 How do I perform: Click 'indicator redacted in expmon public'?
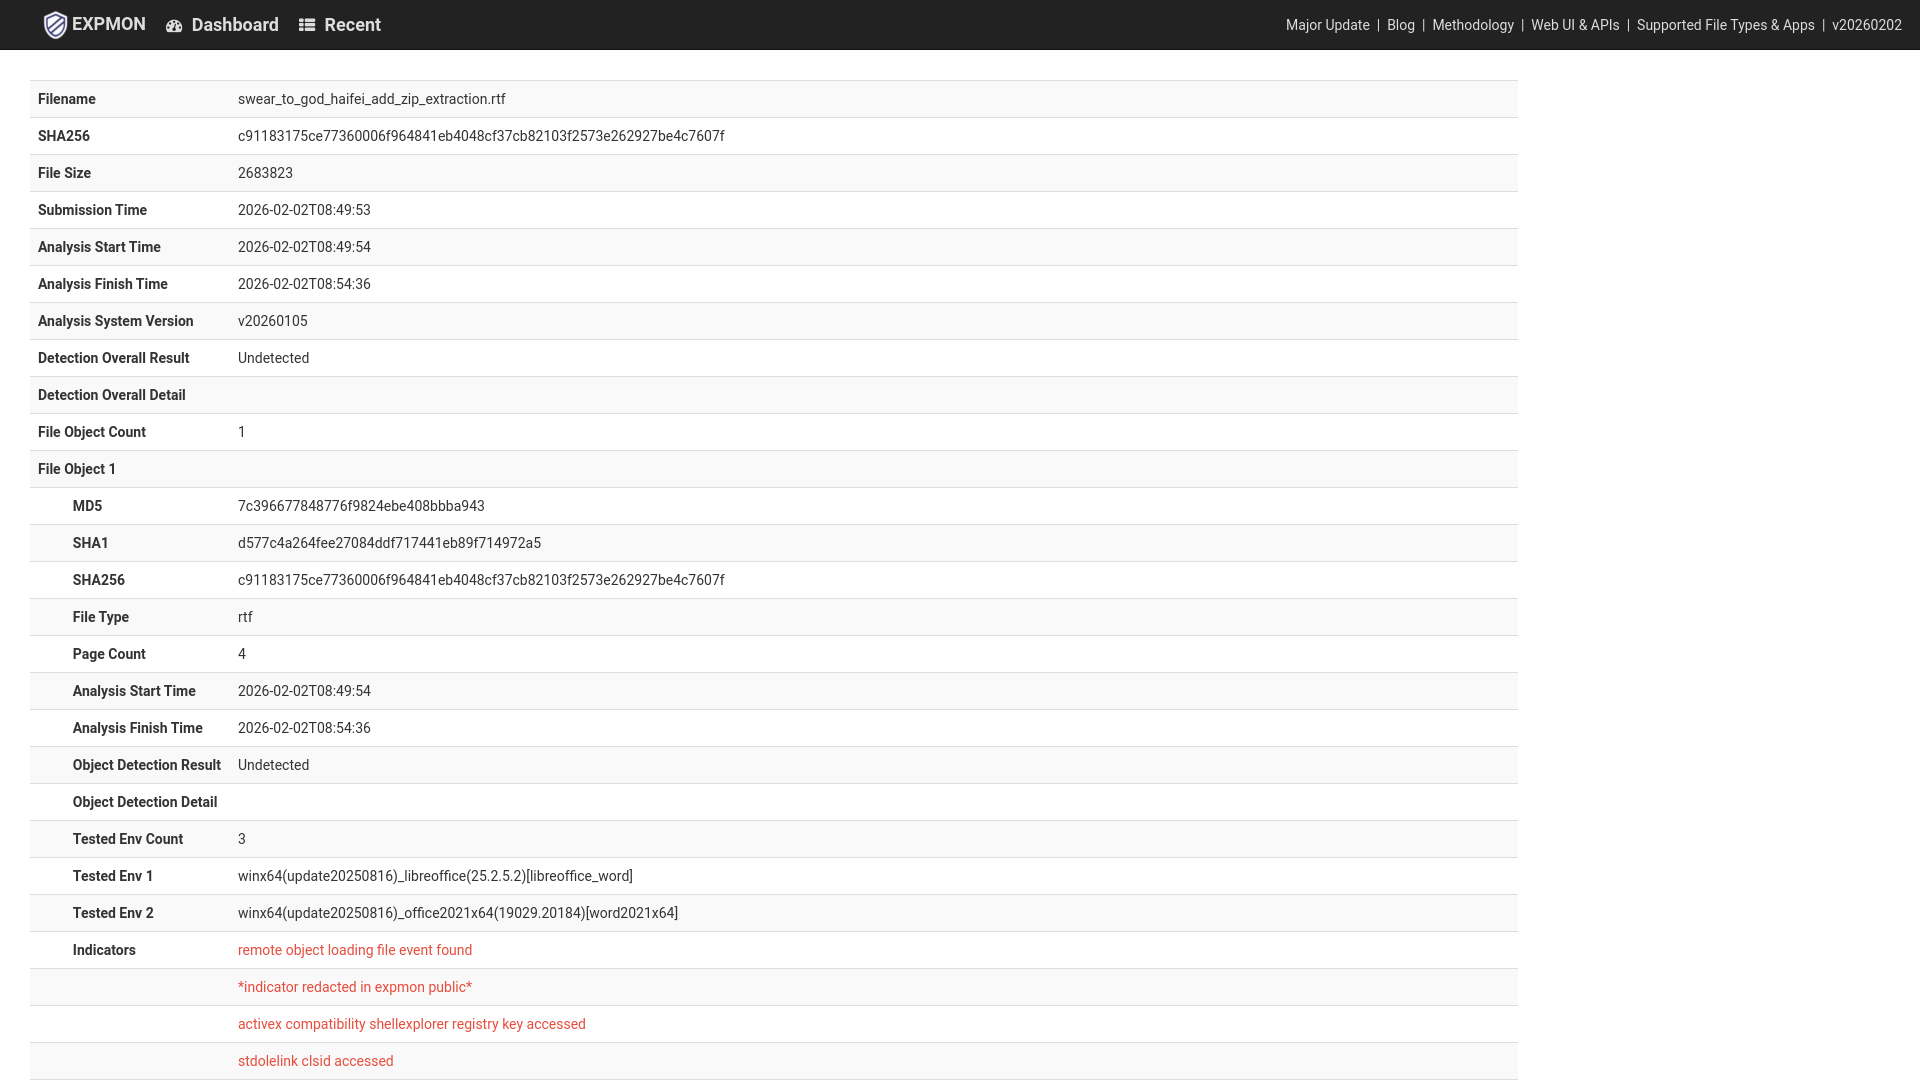(x=354, y=987)
